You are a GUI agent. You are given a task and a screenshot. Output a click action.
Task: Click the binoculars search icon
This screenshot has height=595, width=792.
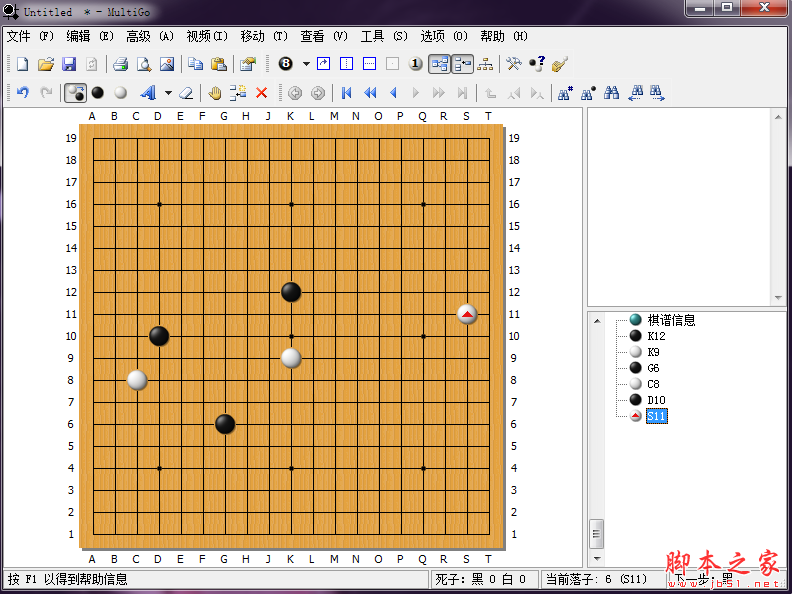tap(611, 93)
